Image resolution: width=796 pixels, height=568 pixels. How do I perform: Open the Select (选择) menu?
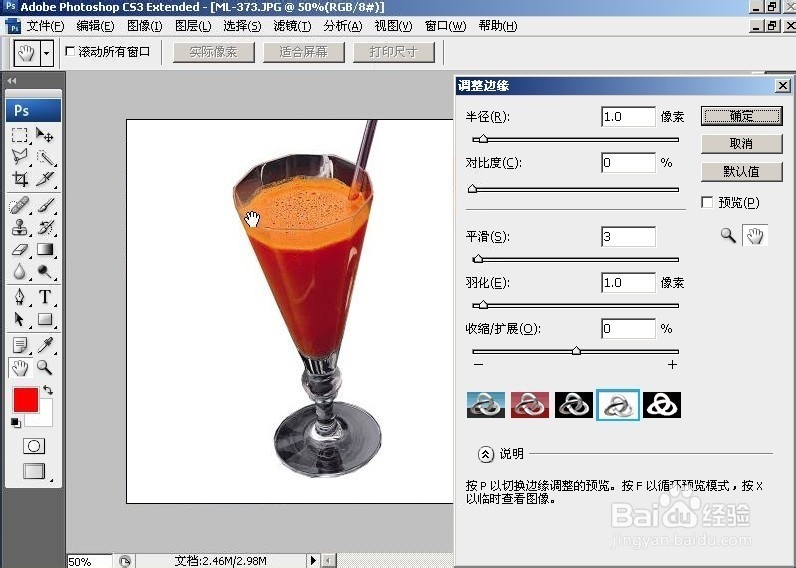(242, 26)
